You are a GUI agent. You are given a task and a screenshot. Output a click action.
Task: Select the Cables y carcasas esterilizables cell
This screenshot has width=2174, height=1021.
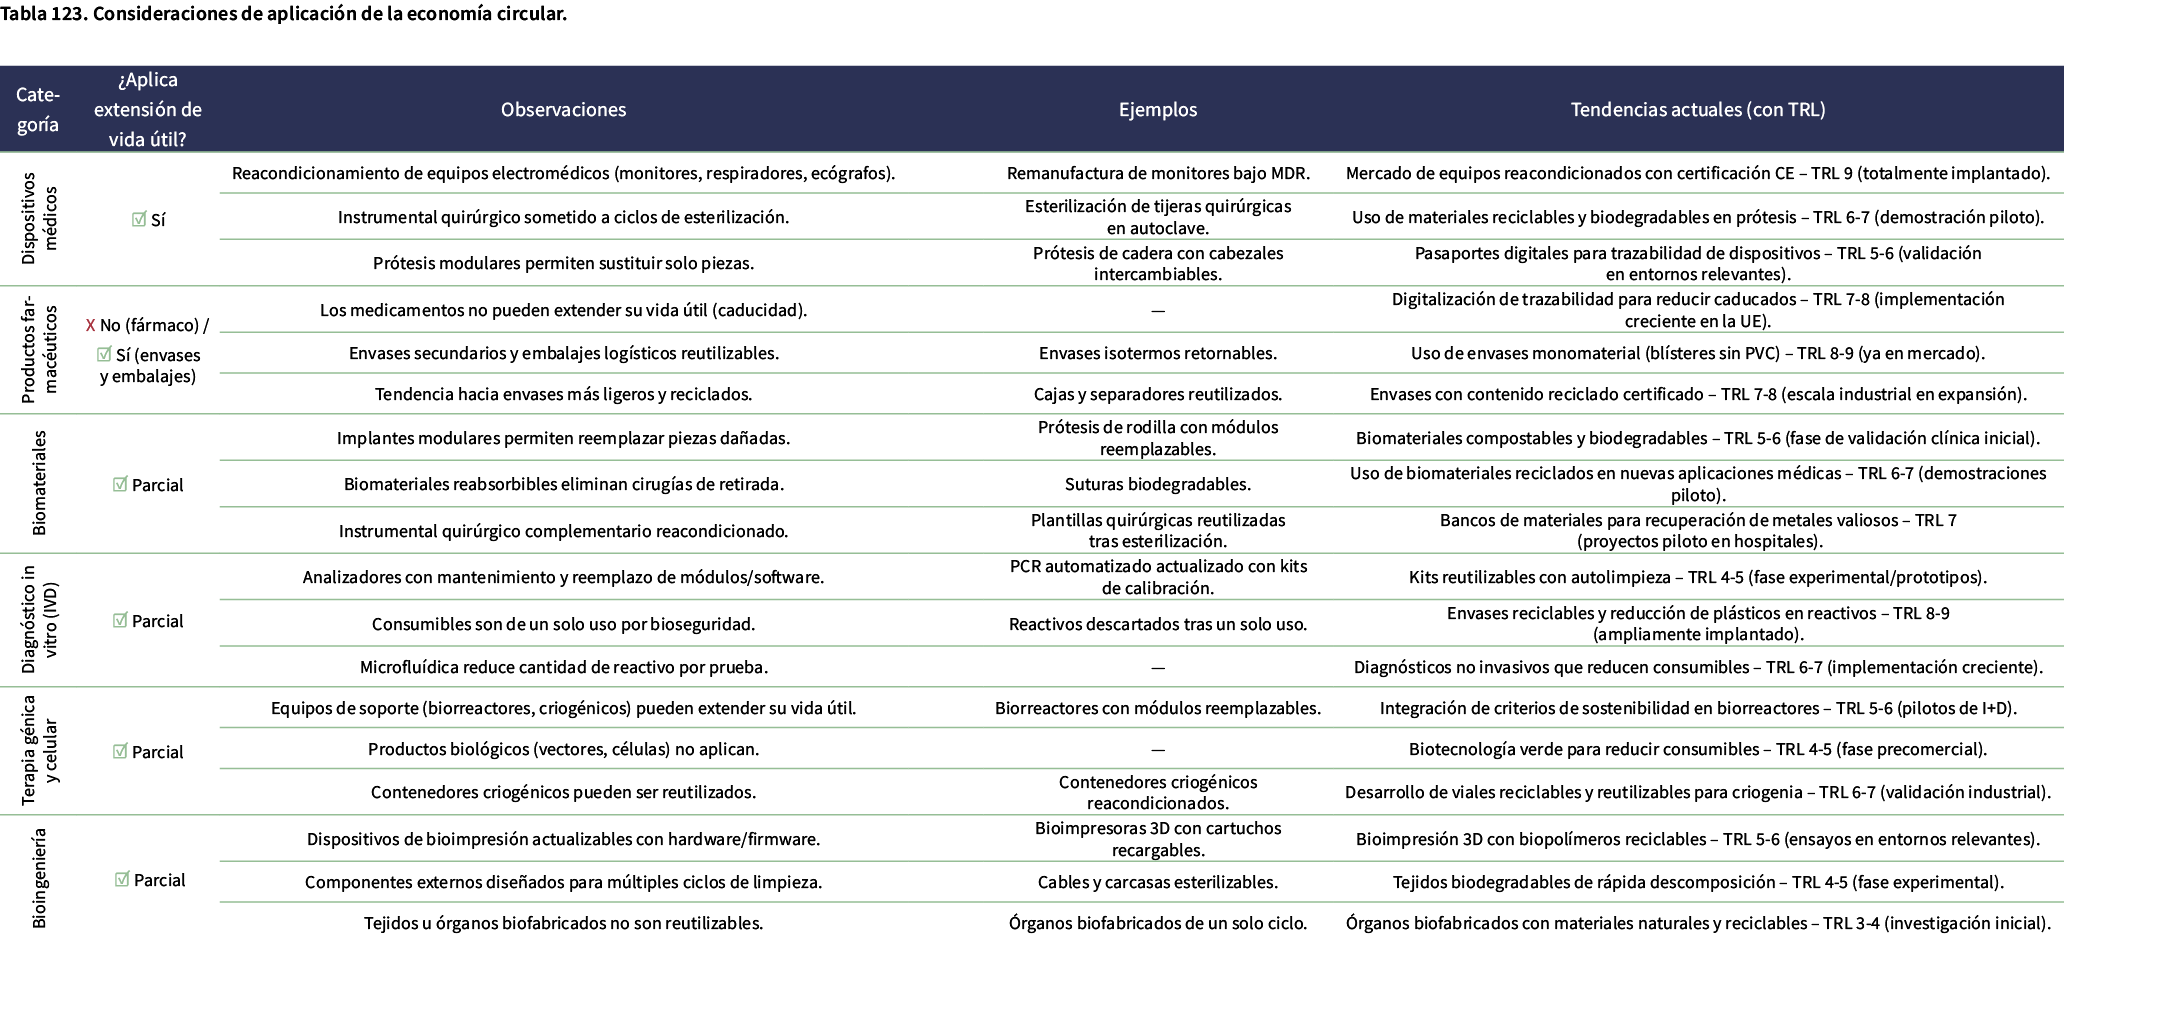click(1157, 883)
